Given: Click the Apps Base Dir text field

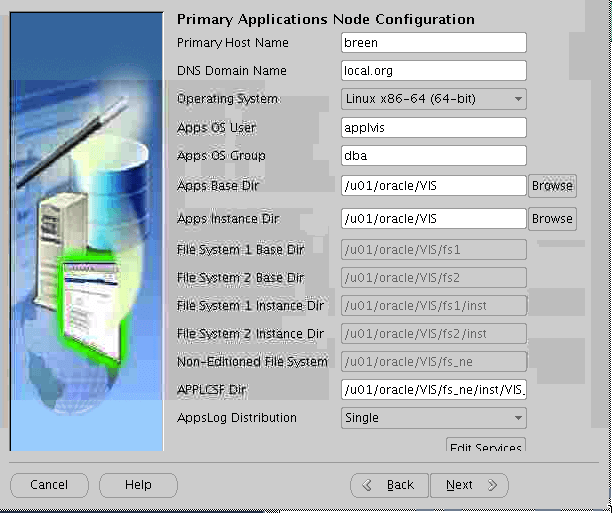Looking at the screenshot, I should 433,185.
